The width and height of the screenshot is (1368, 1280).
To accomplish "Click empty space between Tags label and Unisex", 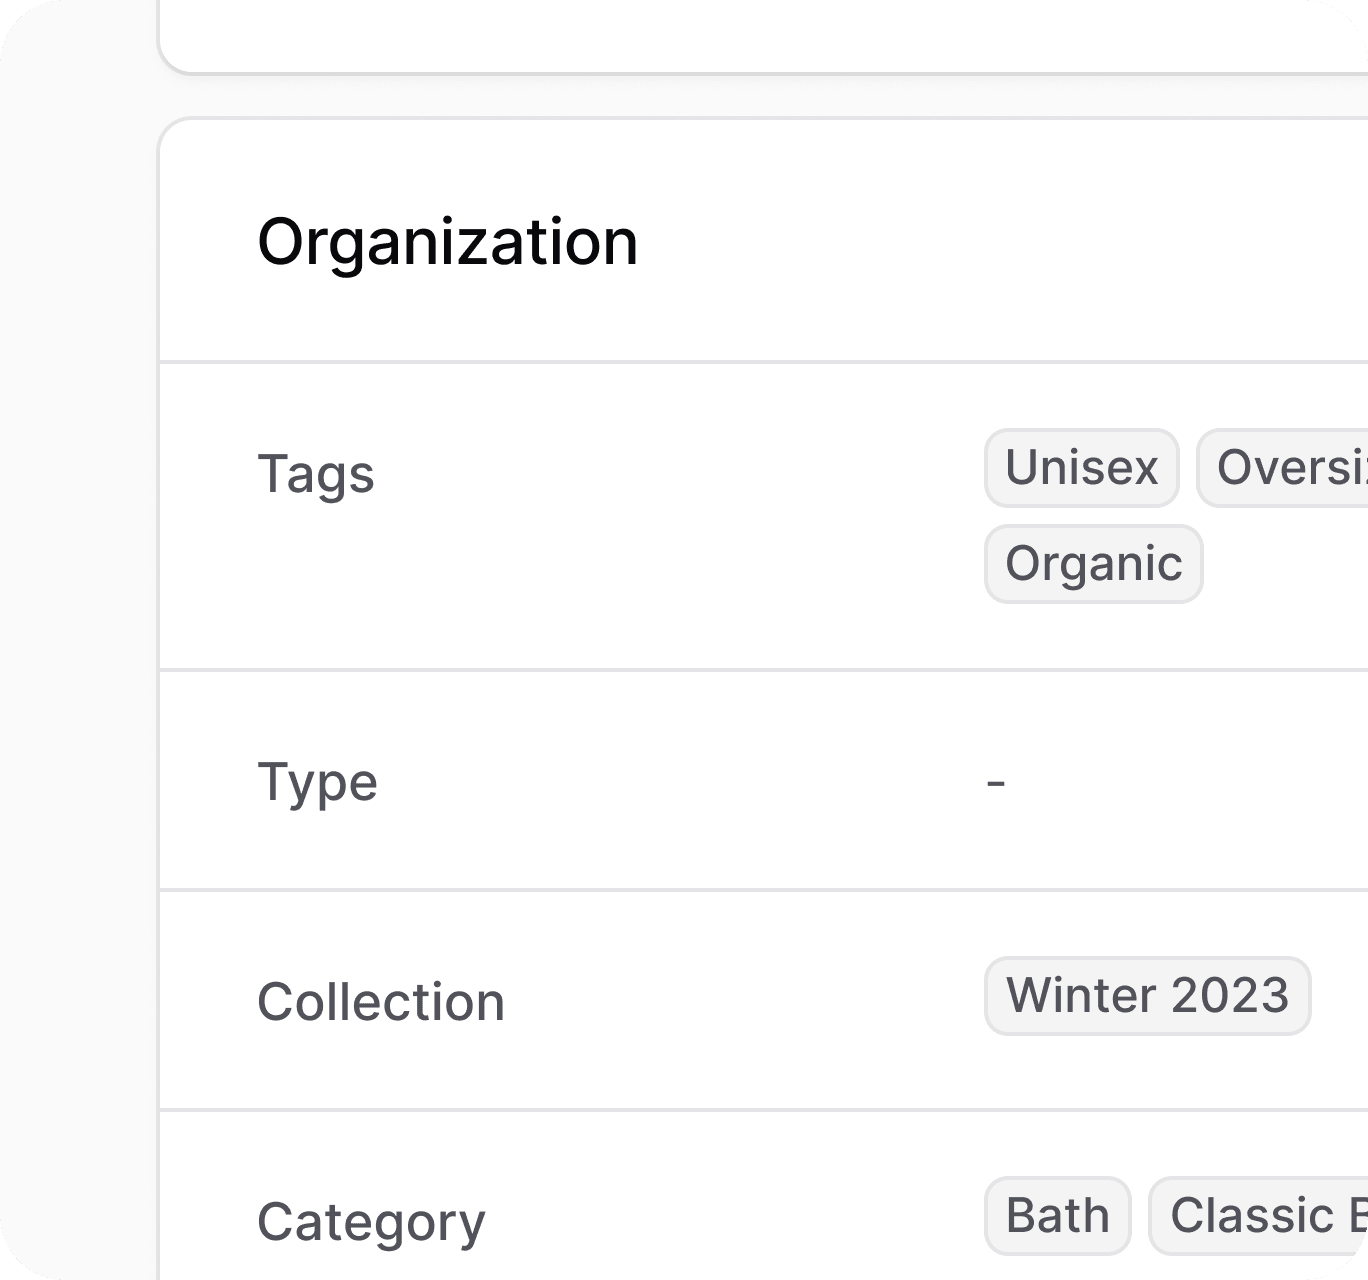I will (x=680, y=474).
